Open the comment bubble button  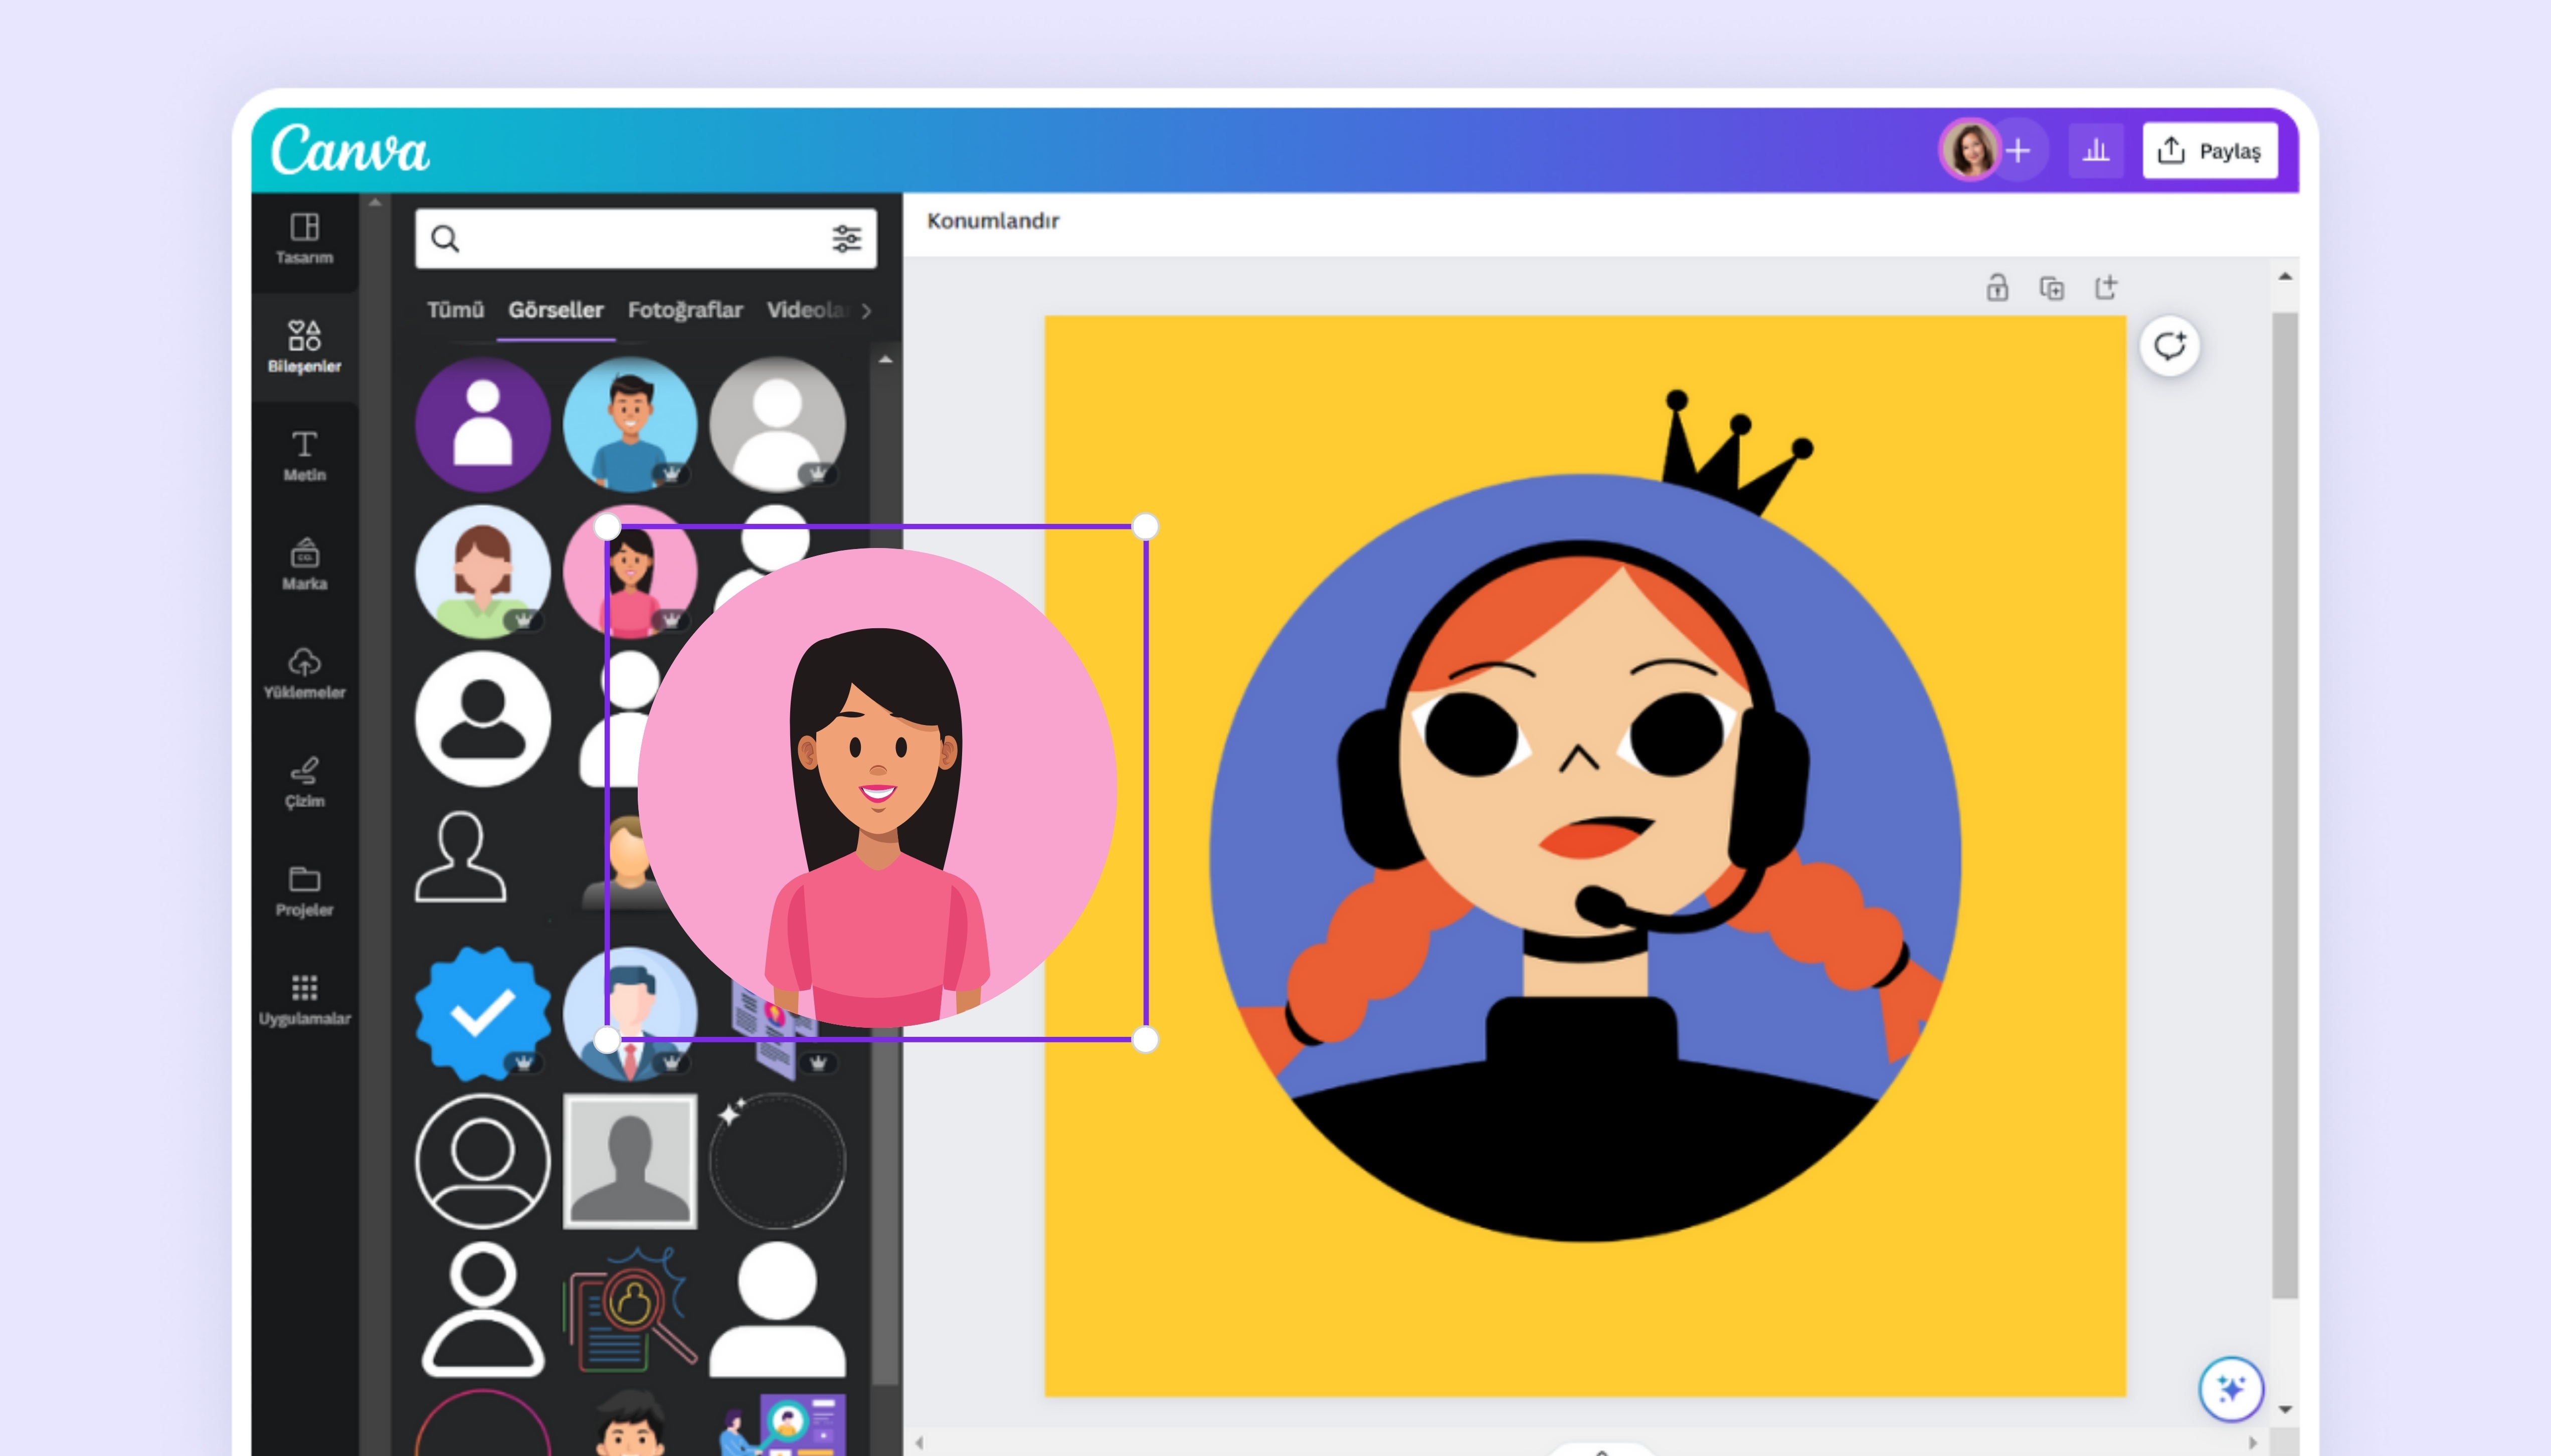tap(2169, 346)
